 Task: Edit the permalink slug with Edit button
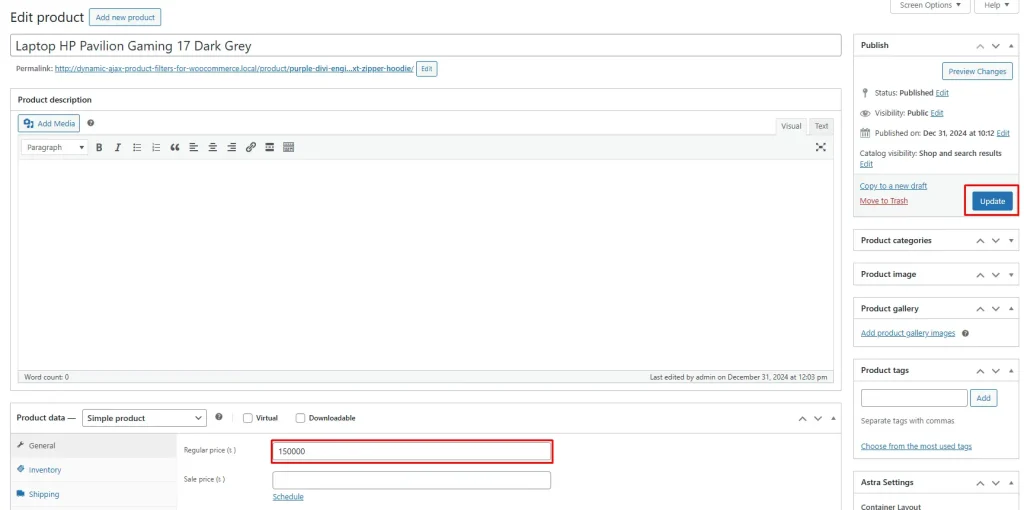[426, 69]
